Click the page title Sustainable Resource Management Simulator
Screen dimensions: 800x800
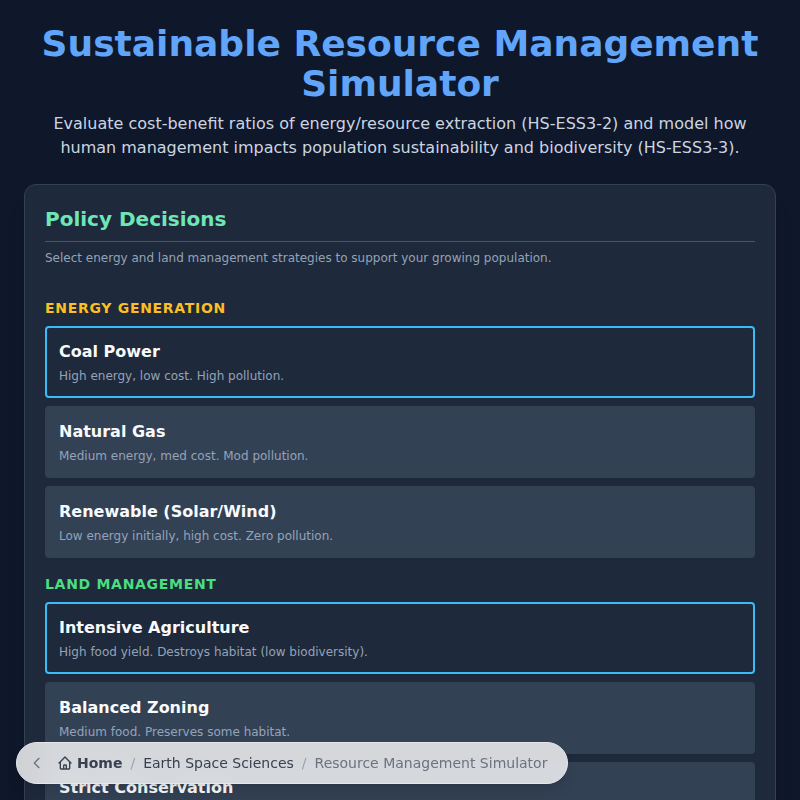pyautogui.click(x=400, y=63)
